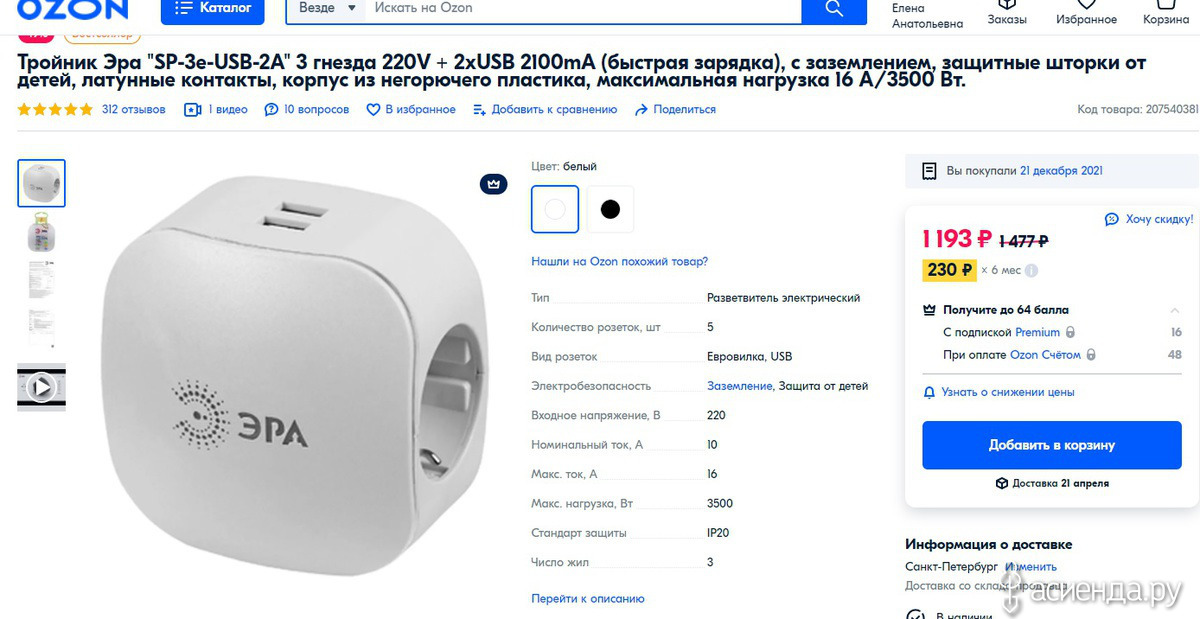Click the Поделиться share arrow

(x=641, y=110)
